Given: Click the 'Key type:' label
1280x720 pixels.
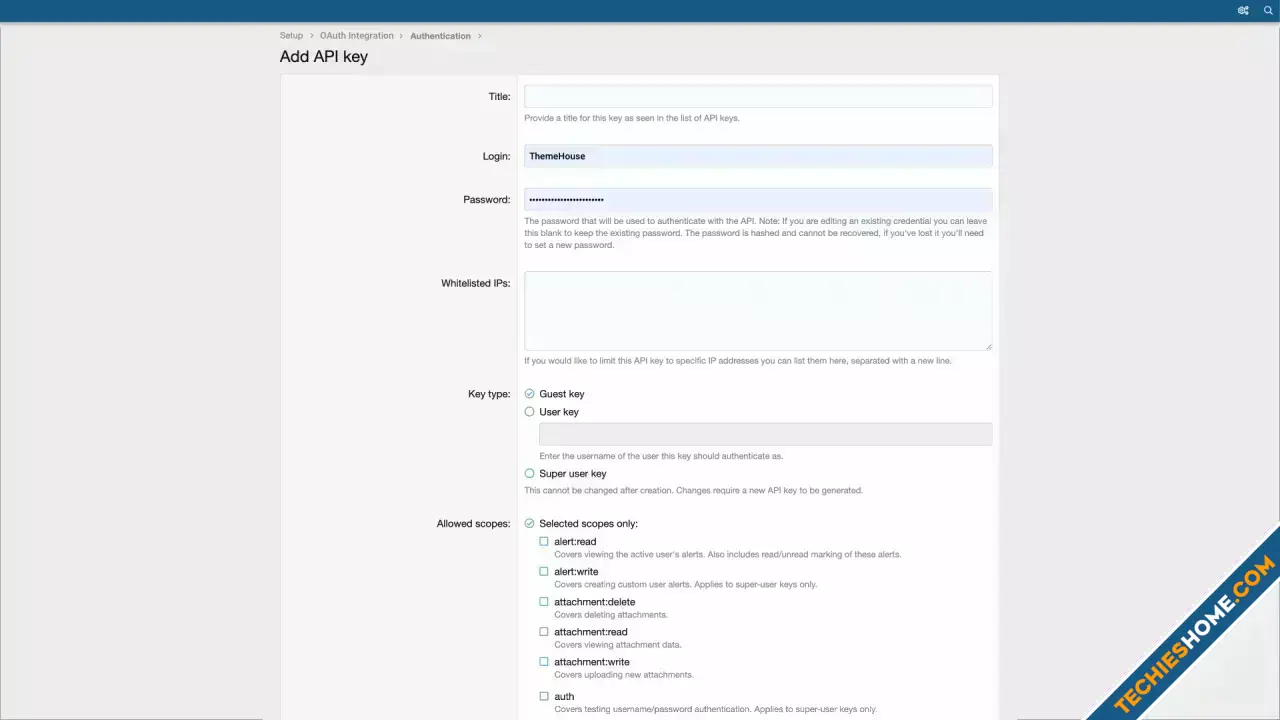Looking at the screenshot, I should pyautogui.click(x=489, y=394).
